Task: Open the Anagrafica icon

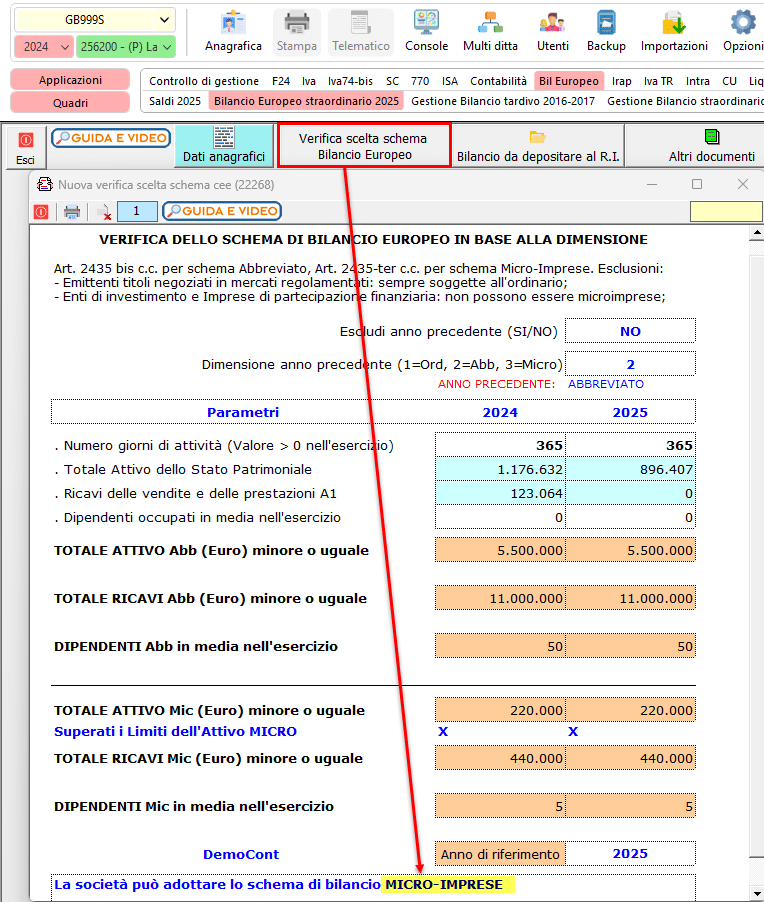Action: (x=233, y=32)
